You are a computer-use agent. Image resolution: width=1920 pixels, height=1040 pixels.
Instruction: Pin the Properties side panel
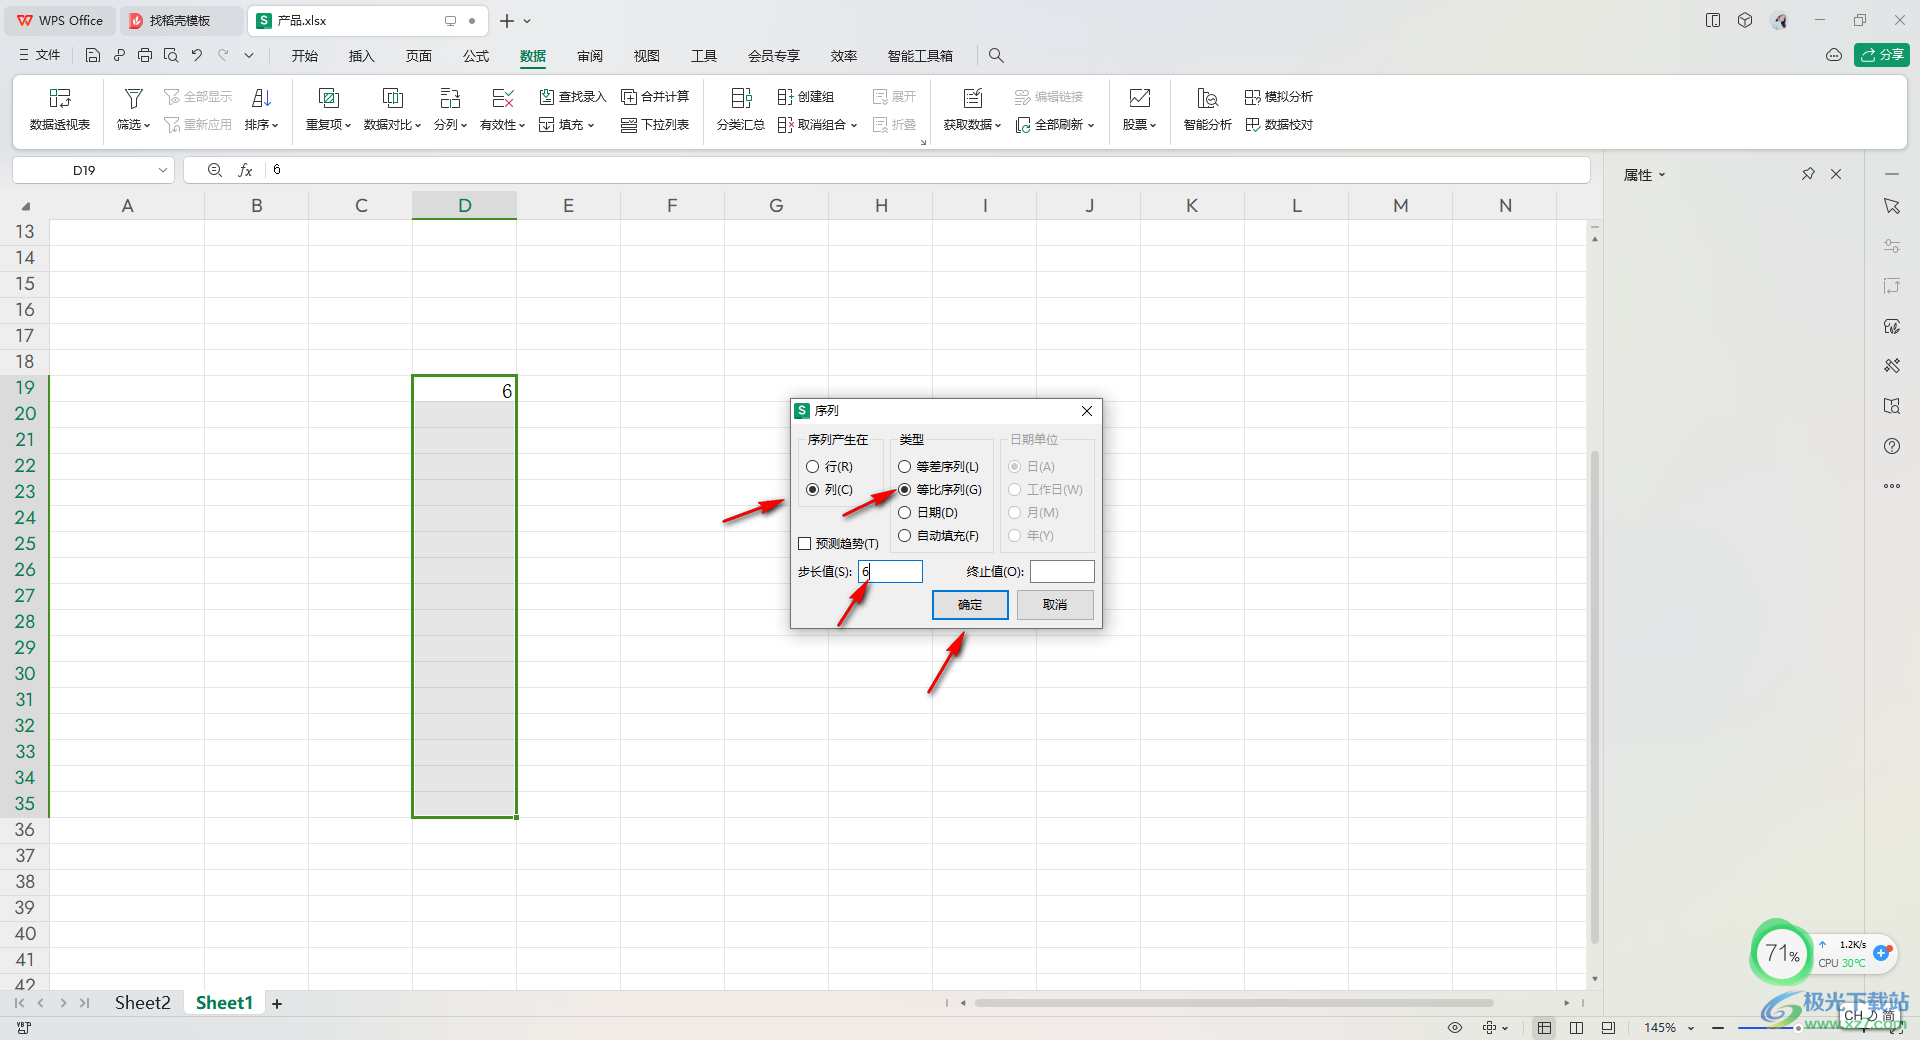coord(1808,174)
